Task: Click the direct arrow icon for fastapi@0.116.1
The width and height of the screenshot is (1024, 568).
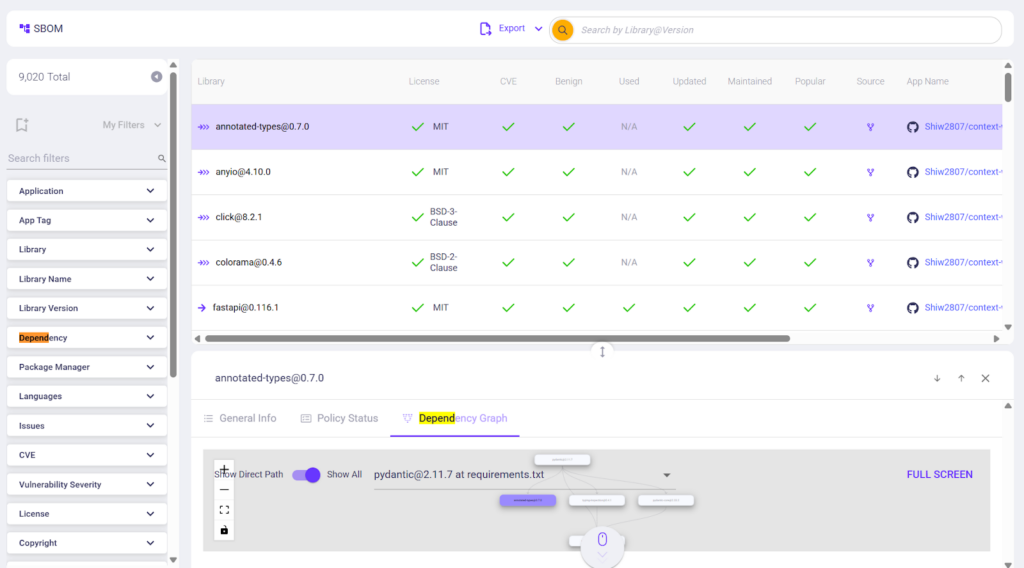Action: point(202,308)
